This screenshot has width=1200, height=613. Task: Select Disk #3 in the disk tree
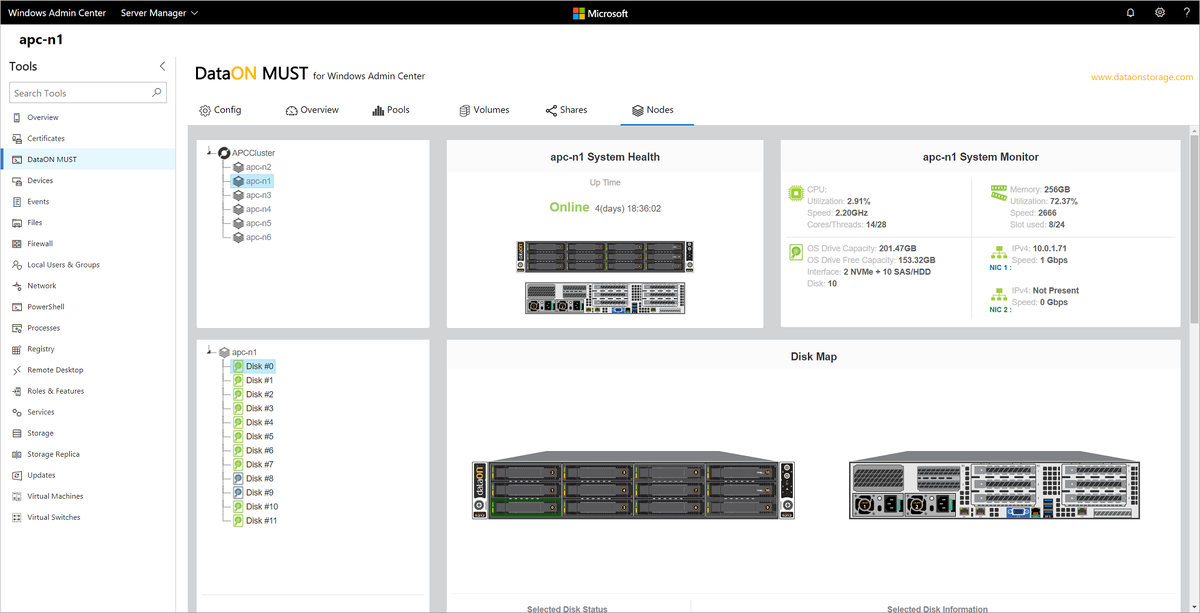(x=253, y=408)
